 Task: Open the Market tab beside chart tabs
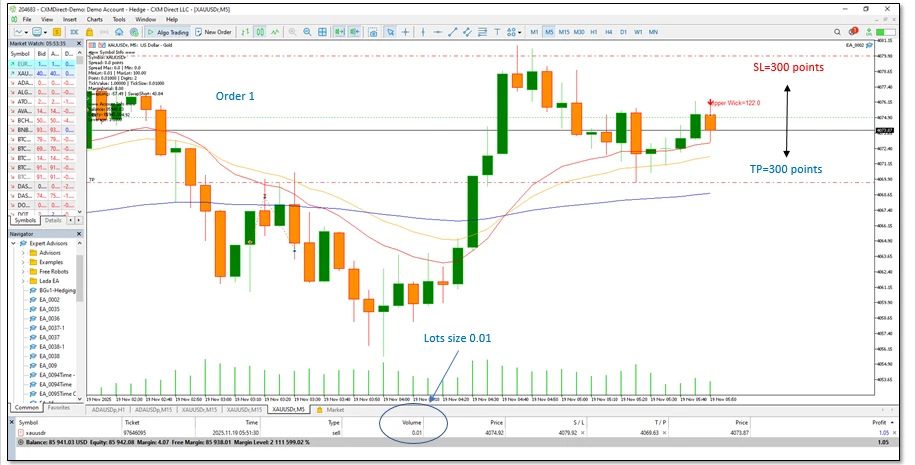[331, 410]
